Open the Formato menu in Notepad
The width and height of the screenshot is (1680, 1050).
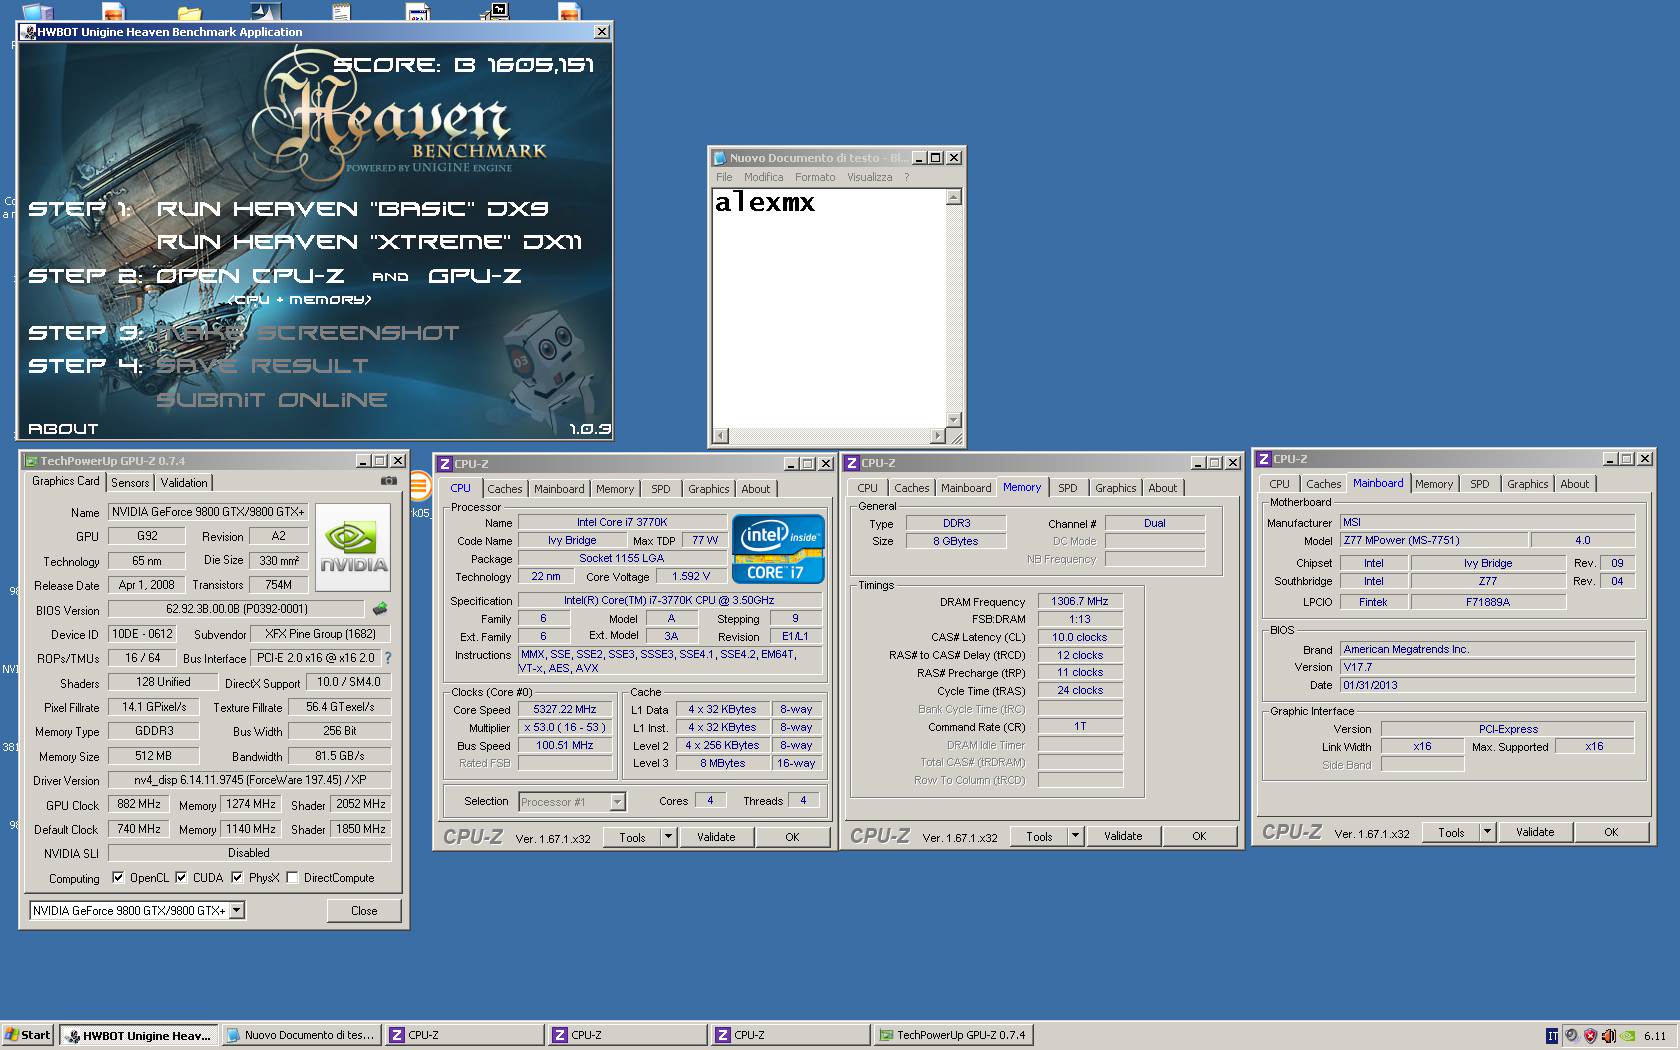point(815,177)
